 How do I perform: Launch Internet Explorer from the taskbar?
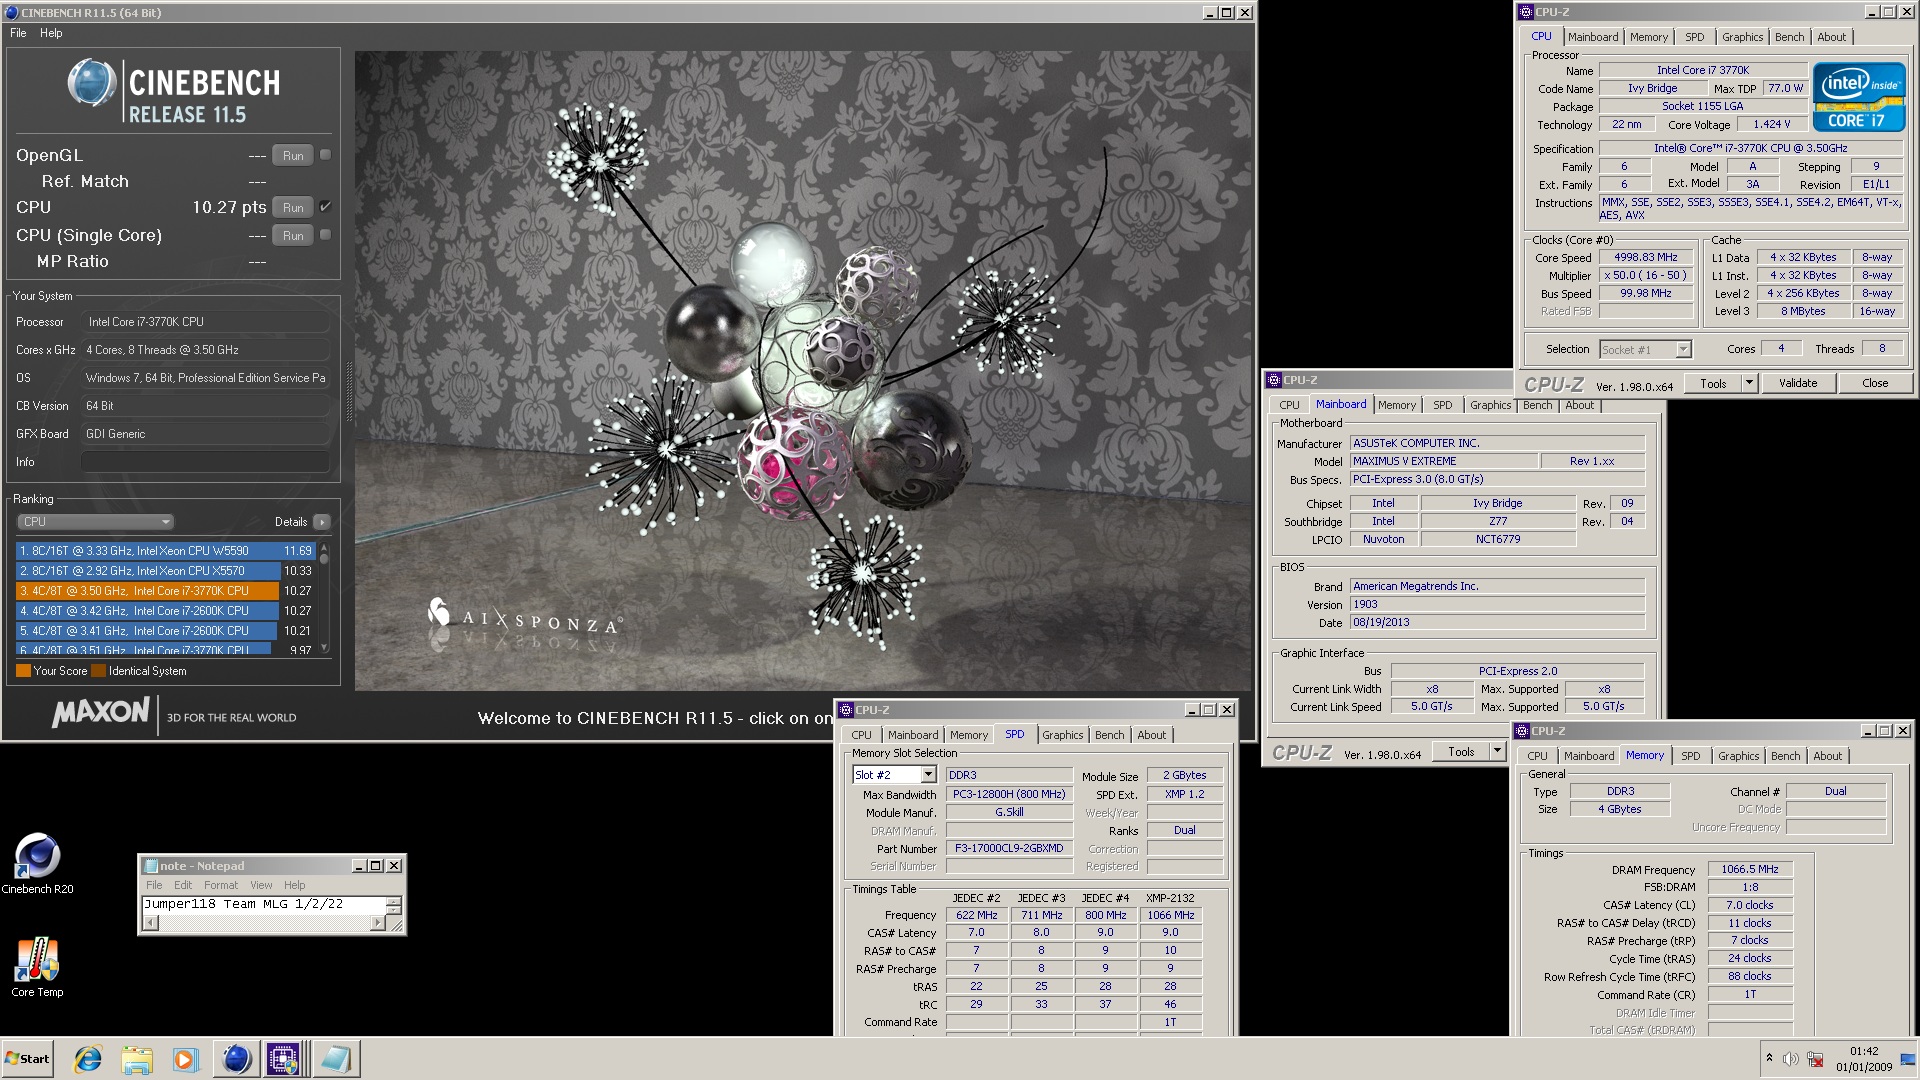tap(88, 1059)
